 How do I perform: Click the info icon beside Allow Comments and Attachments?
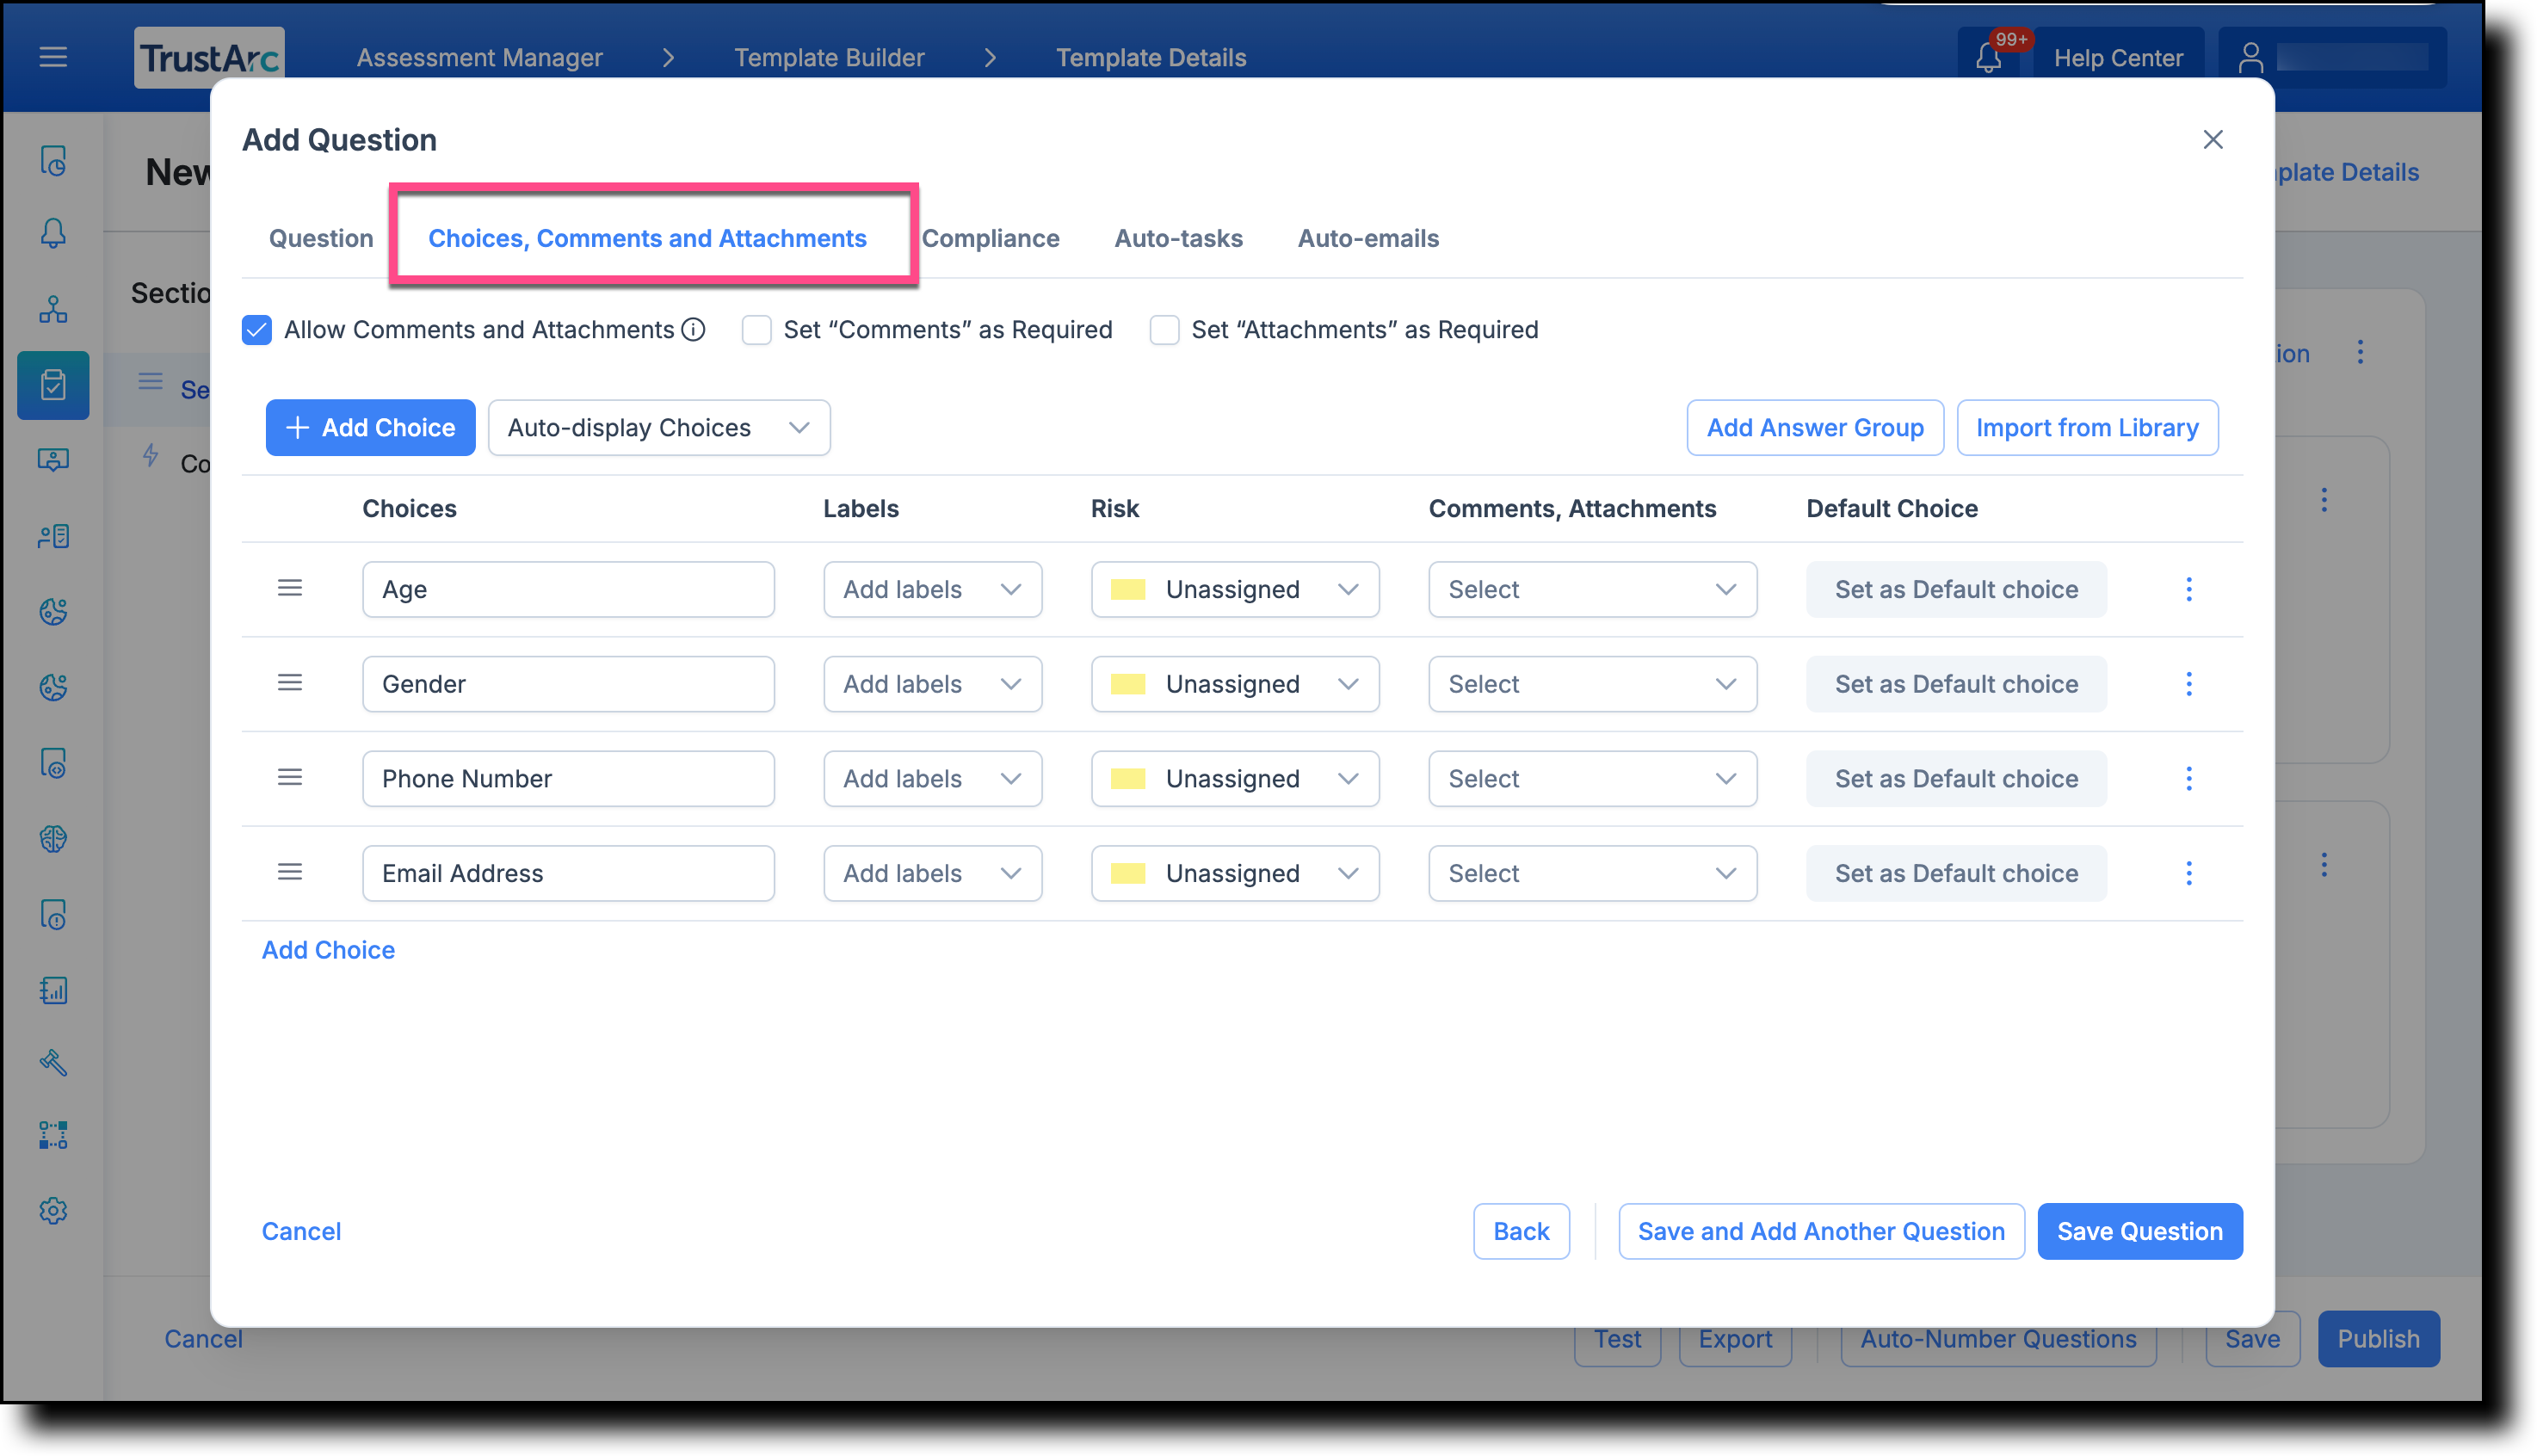click(x=693, y=330)
